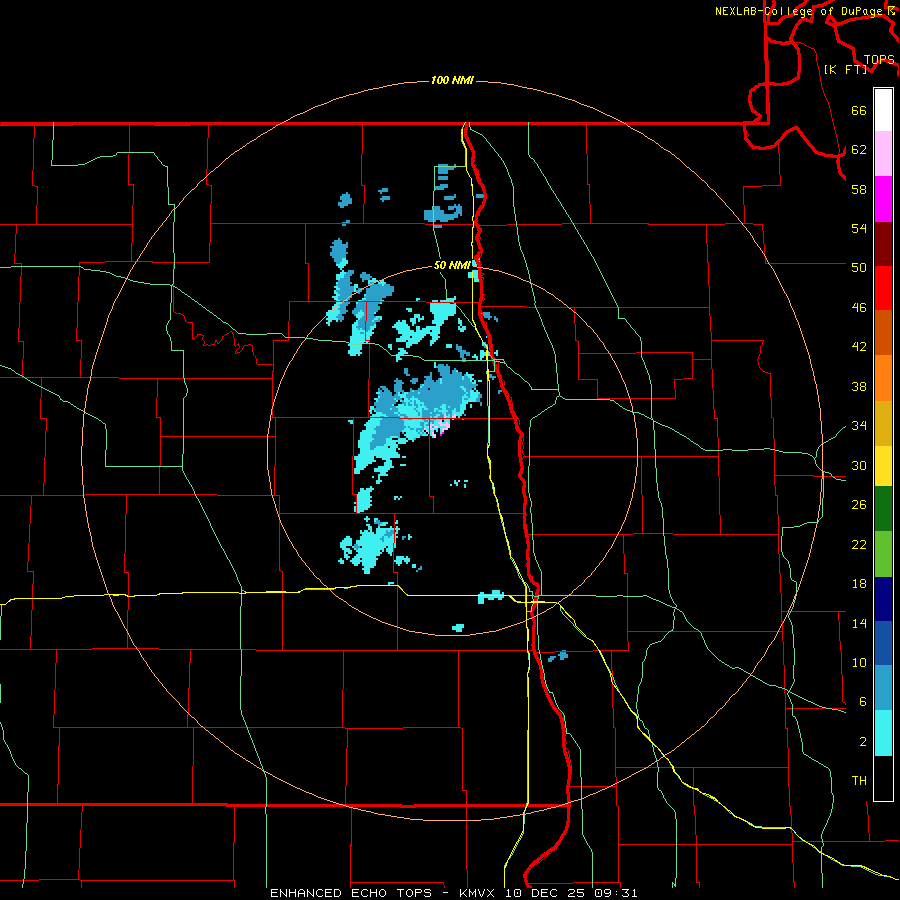Click the legend label 'TH'
This screenshot has width=900, height=900.
pos(859,781)
